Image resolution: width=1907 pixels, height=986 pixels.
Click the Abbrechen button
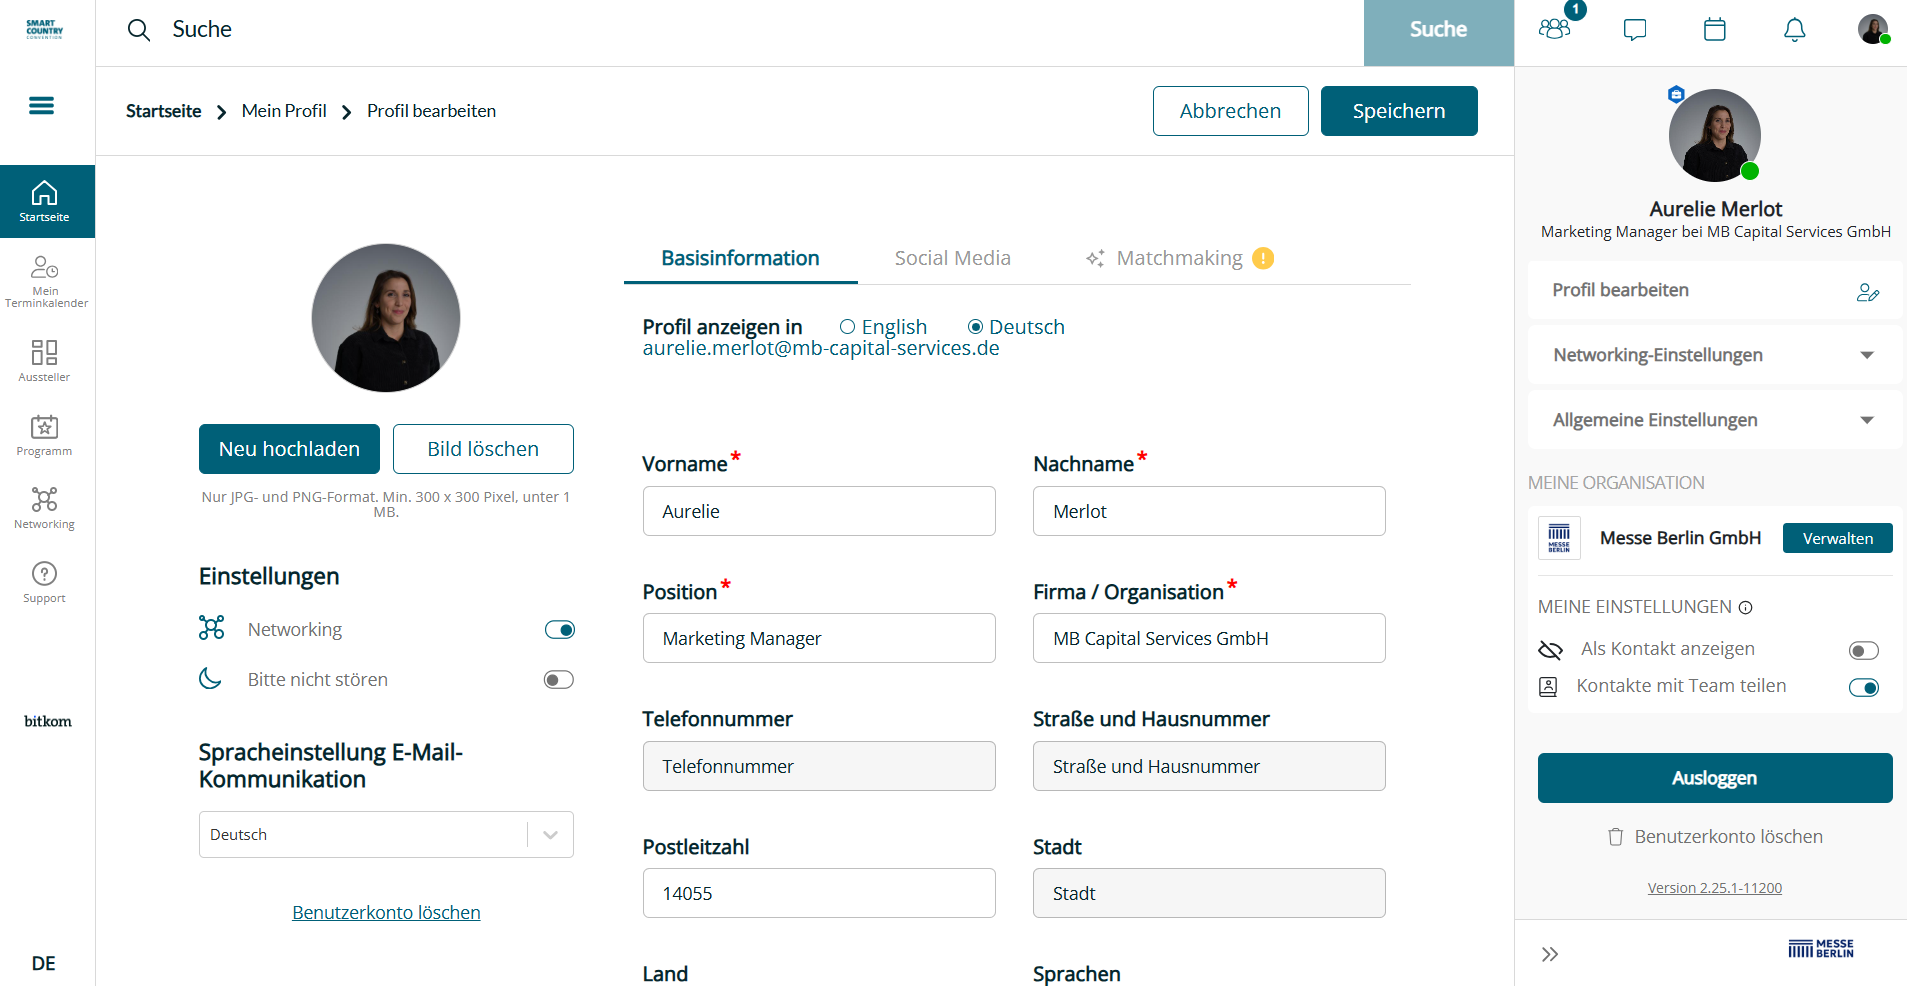1230,111
